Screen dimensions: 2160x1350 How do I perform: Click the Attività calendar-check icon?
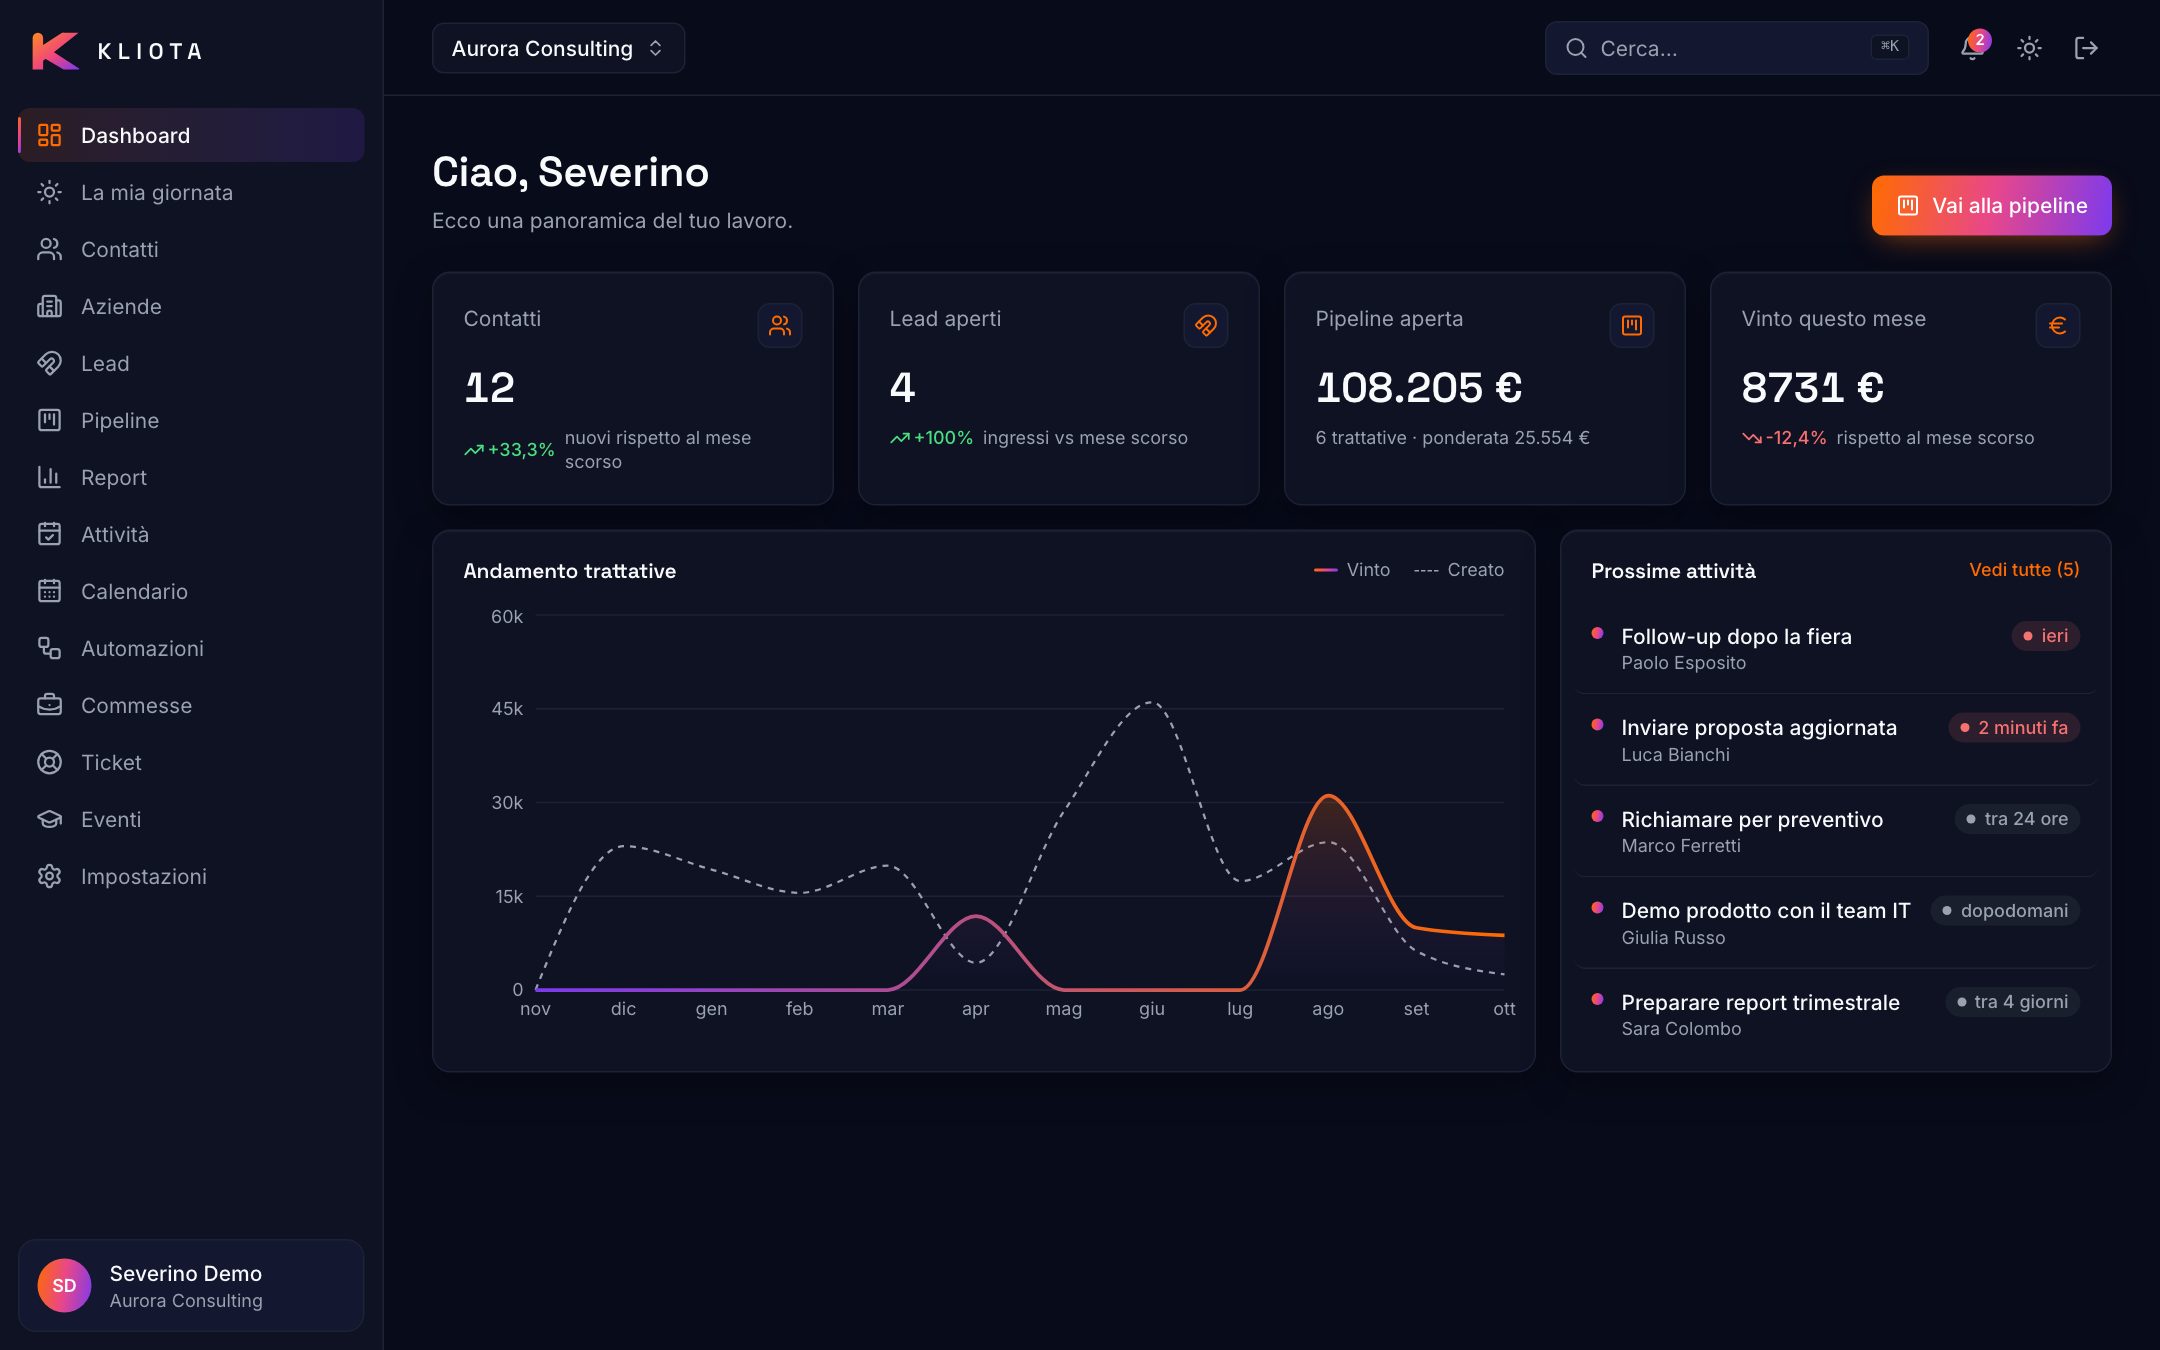49,534
